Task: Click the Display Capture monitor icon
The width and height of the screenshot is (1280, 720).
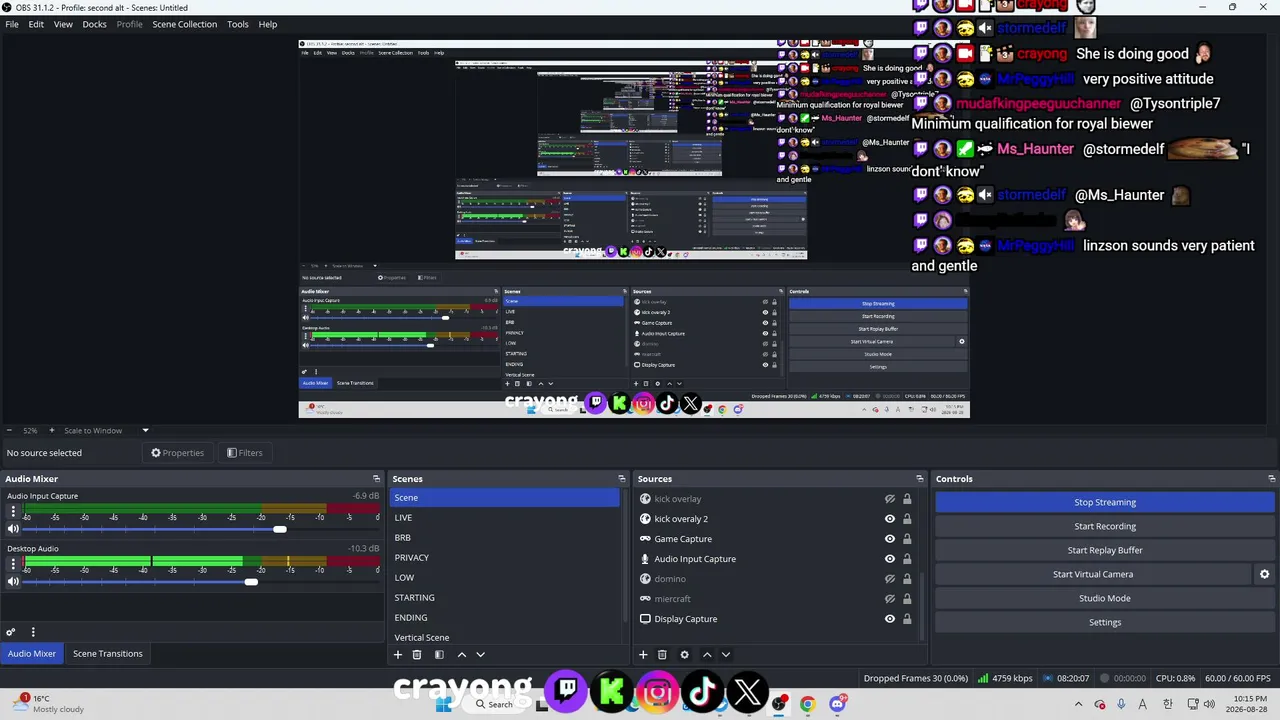Action: click(x=645, y=619)
